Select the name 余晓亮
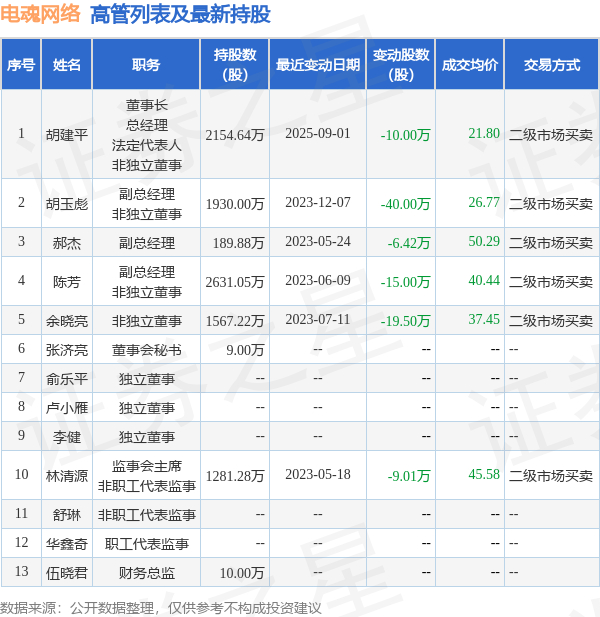 (x=66, y=321)
